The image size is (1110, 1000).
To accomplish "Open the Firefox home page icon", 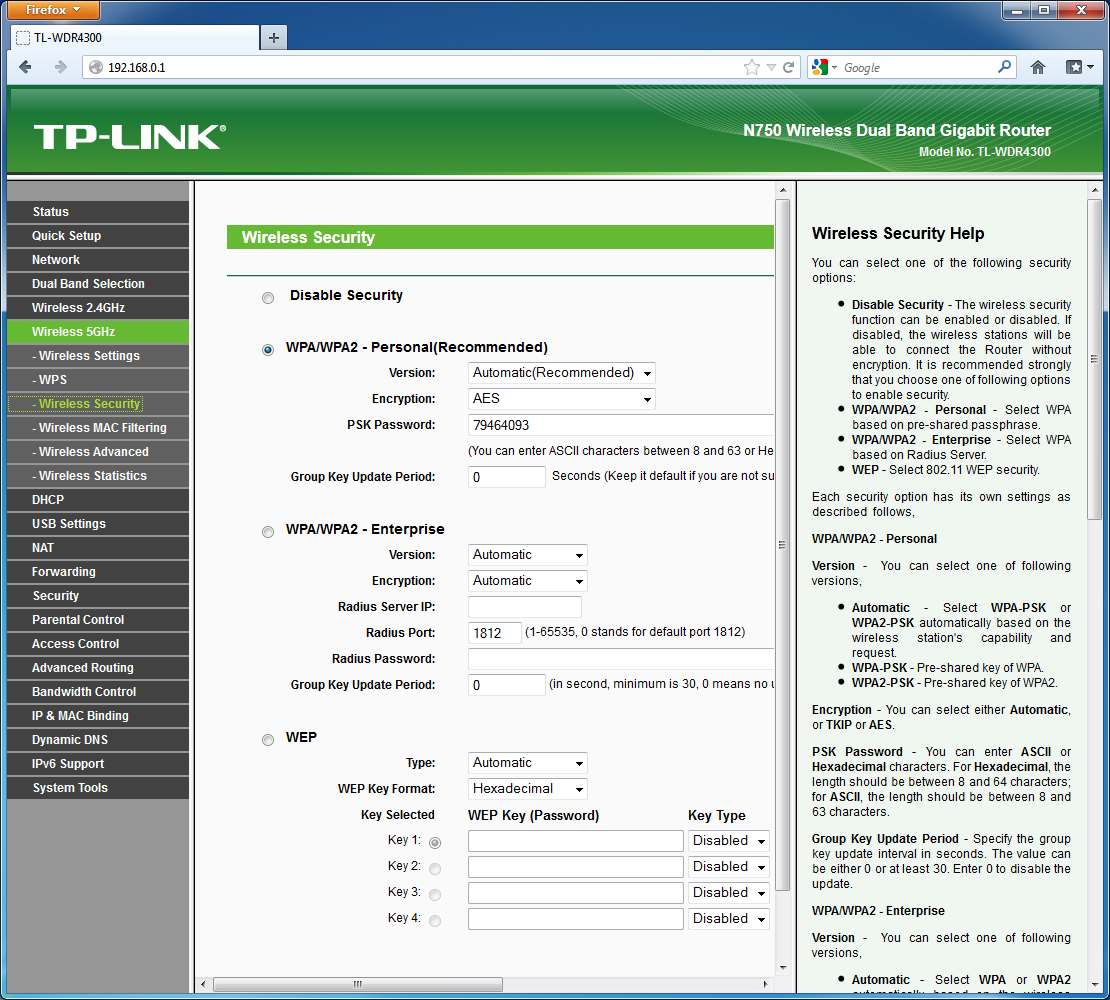I will click(1038, 67).
